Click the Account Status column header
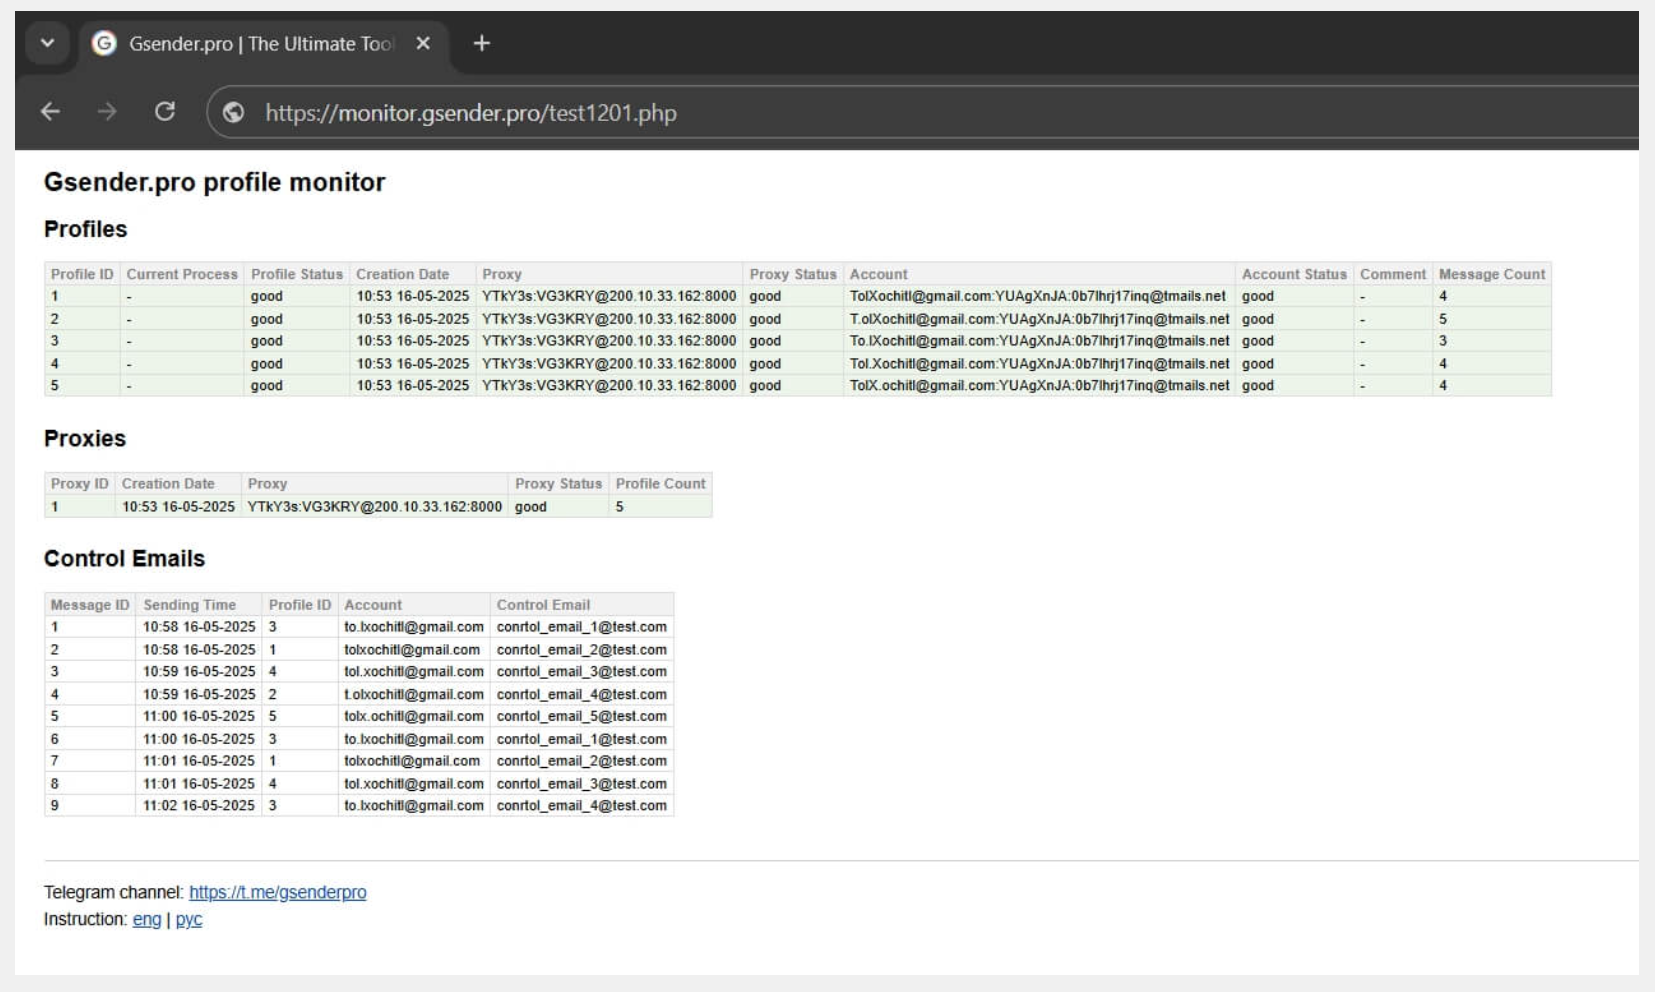 tap(1293, 274)
